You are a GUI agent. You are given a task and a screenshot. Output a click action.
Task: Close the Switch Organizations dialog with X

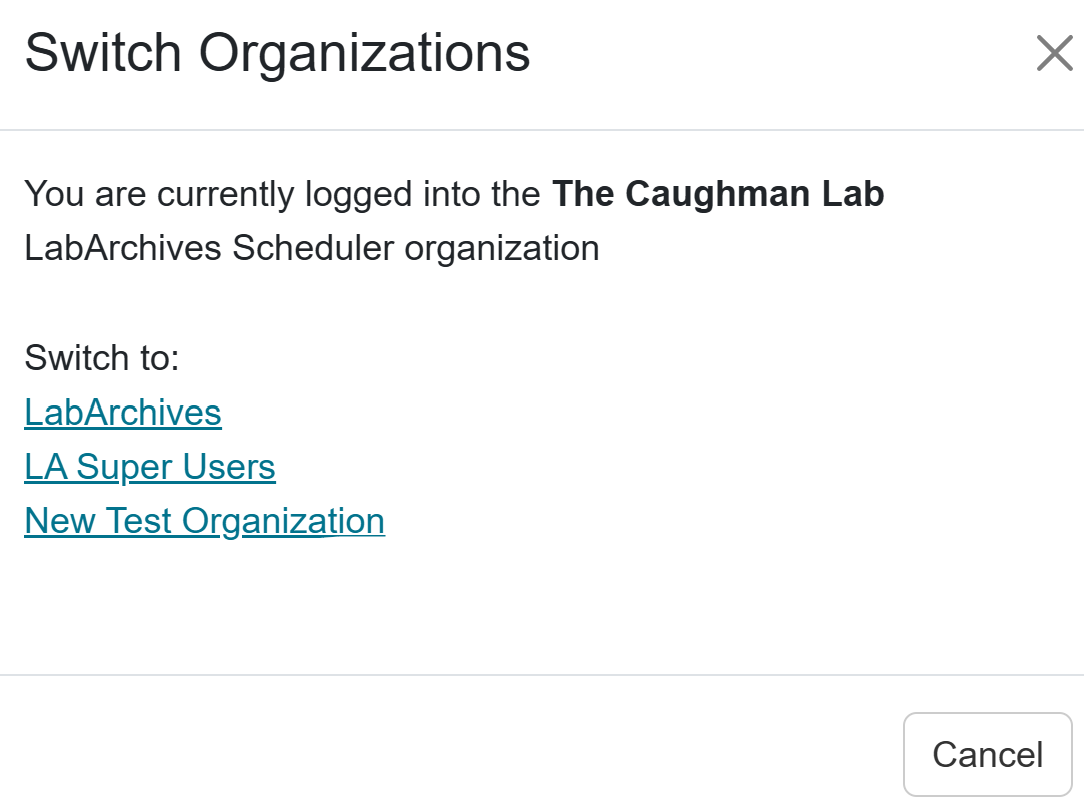pos(1054,54)
